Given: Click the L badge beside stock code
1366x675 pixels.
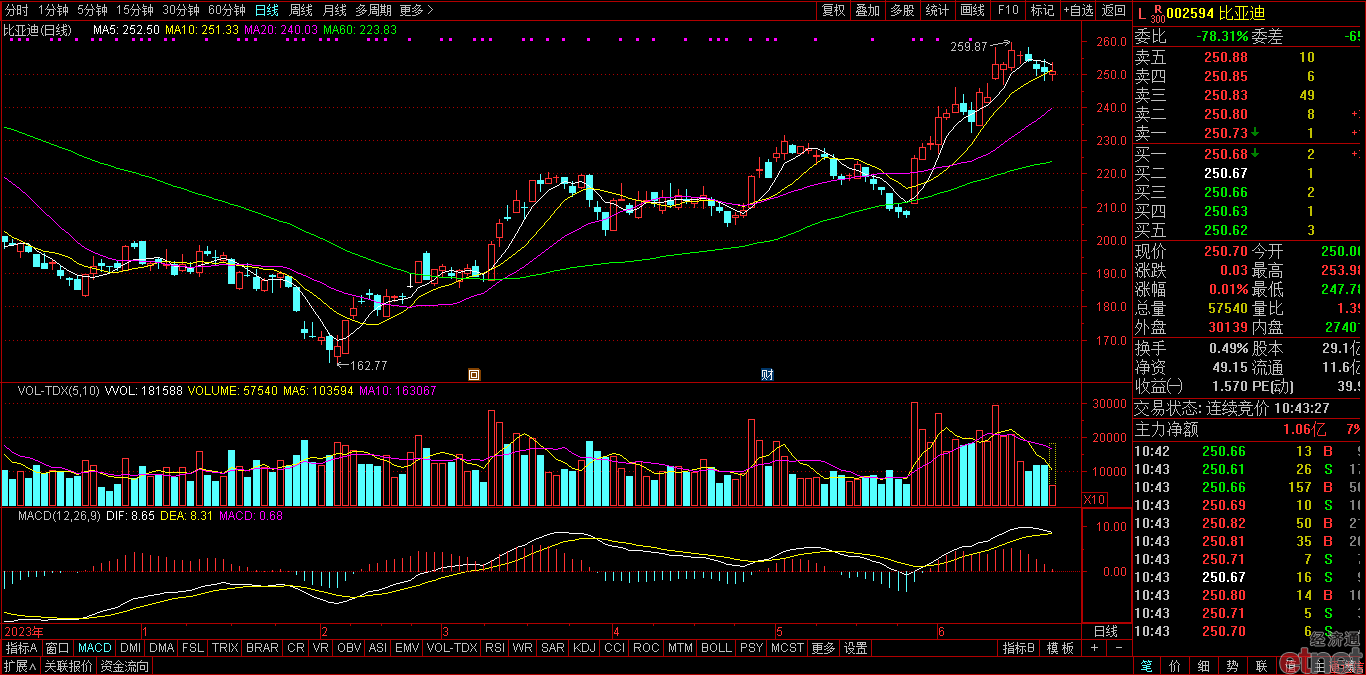Looking at the screenshot, I should (1143, 12).
